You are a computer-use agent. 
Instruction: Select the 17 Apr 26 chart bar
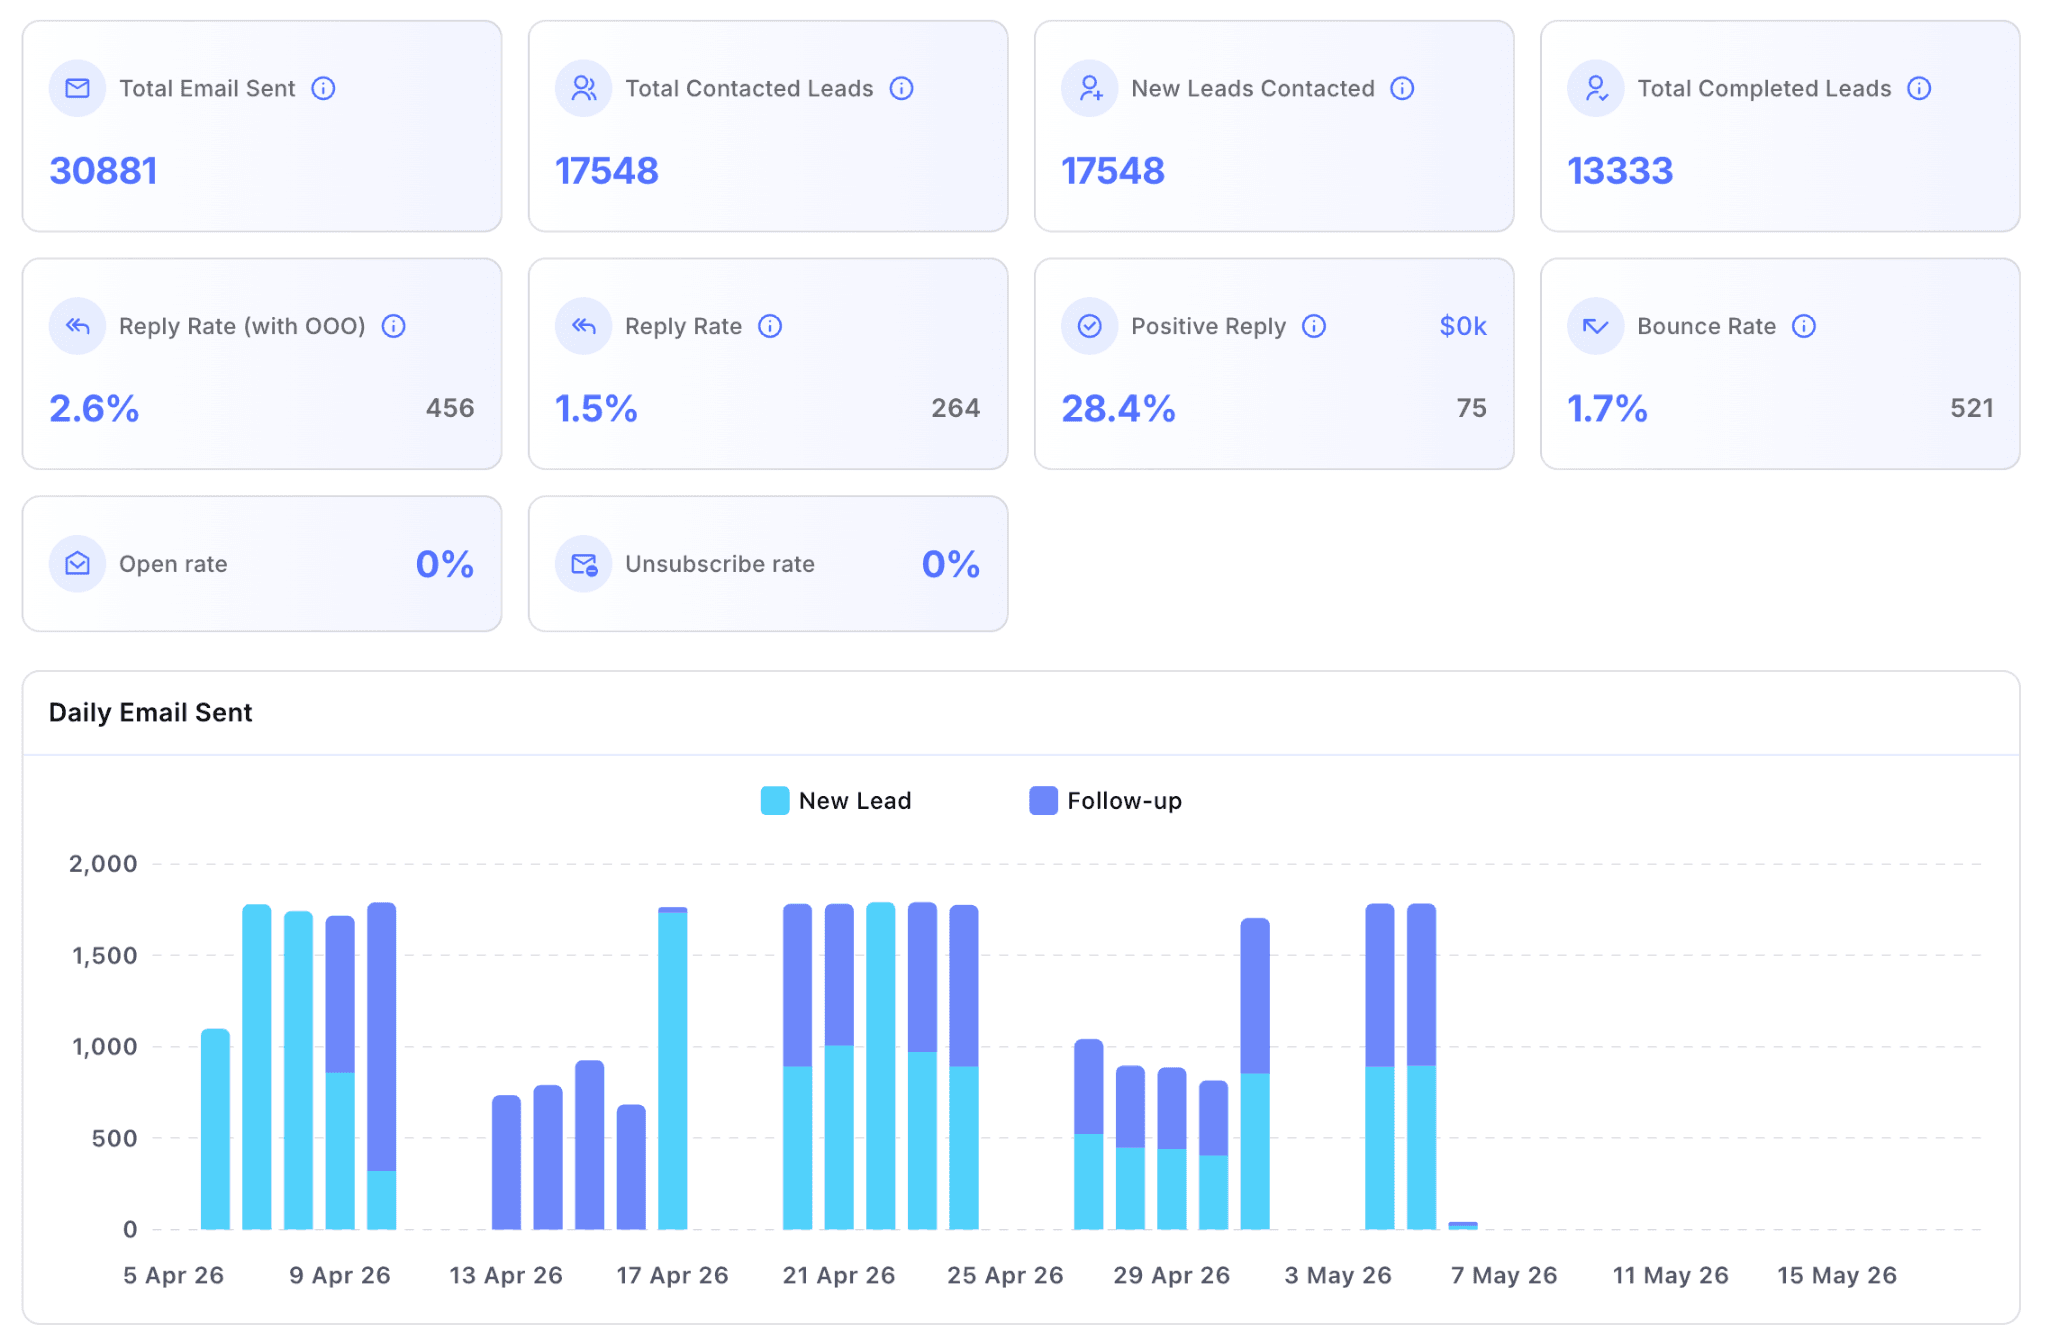coord(673,1068)
